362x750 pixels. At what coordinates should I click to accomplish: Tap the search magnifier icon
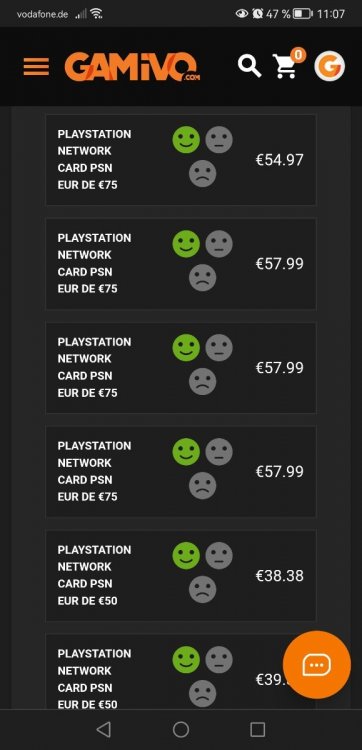[x=250, y=66]
